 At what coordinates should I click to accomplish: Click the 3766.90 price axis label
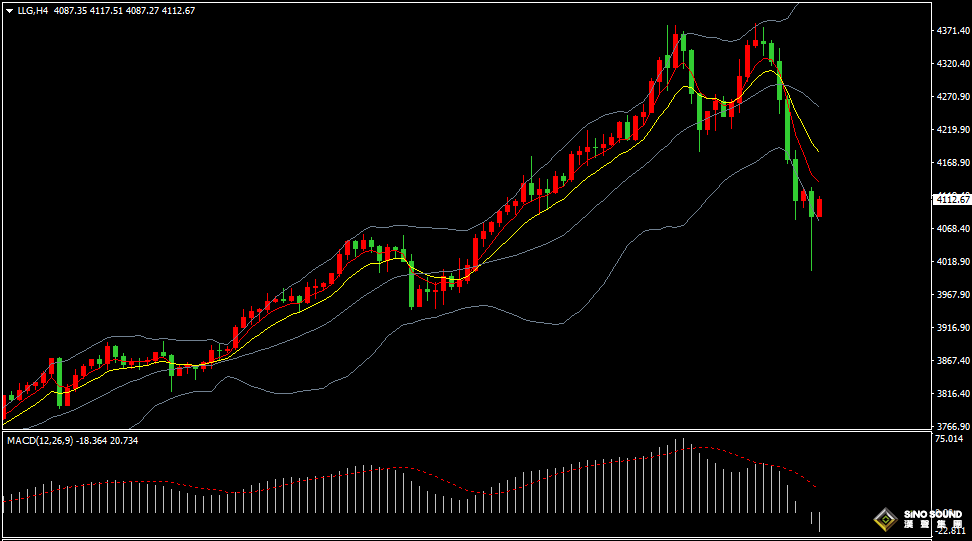tap(952, 426)
